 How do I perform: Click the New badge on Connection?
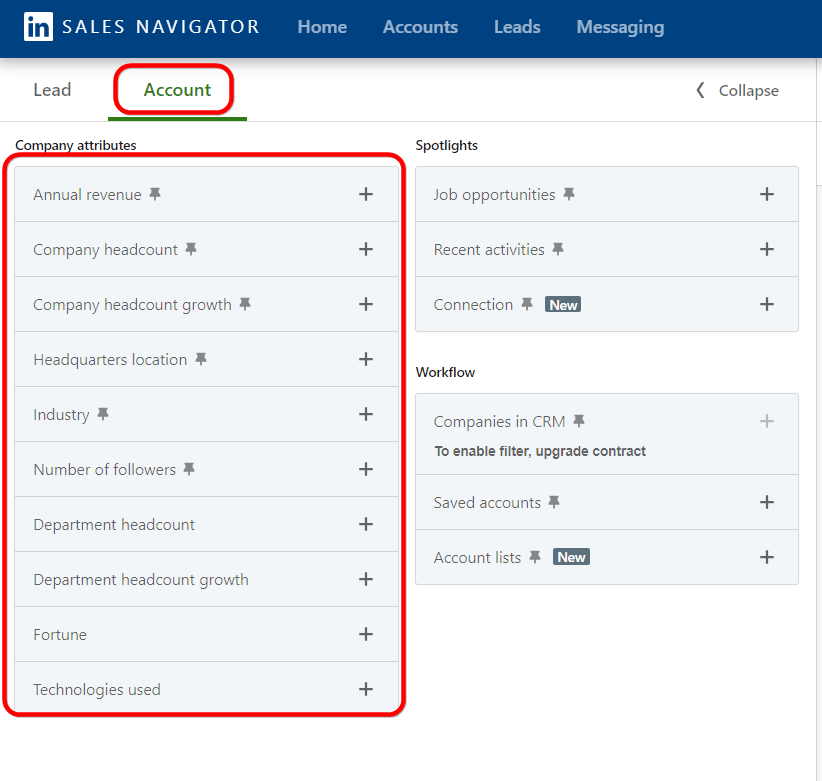click(x=563, y=304)
